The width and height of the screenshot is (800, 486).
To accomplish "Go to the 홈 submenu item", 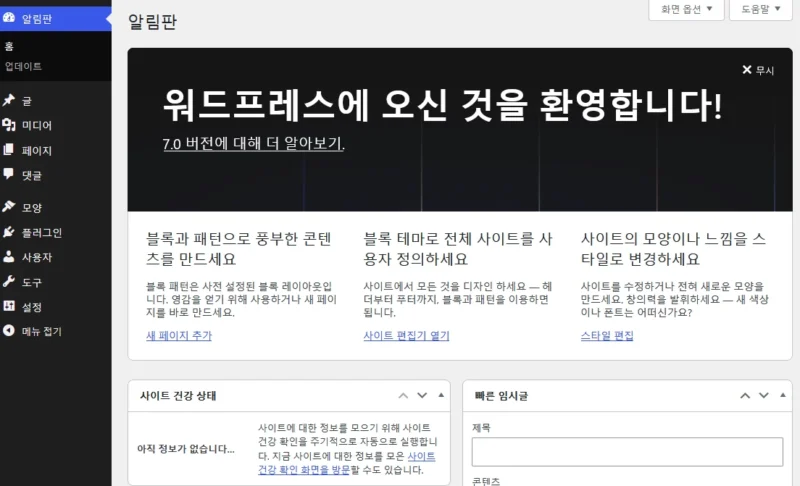I will [56, 46].
